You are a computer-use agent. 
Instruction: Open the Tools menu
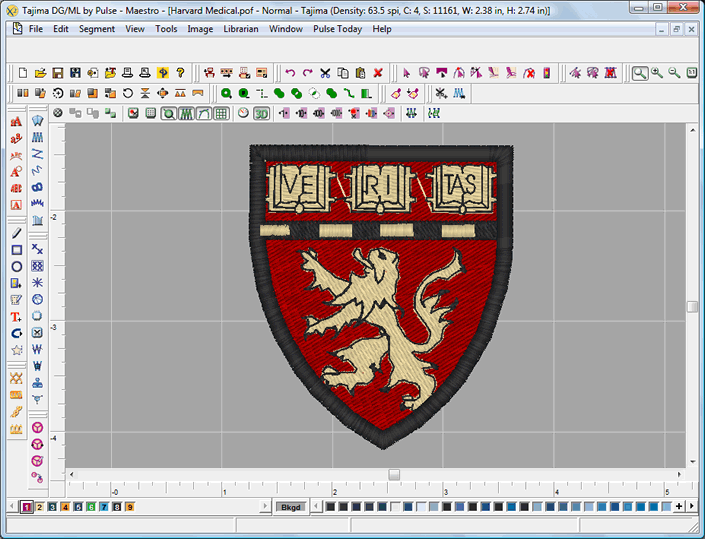click(166, 29)
